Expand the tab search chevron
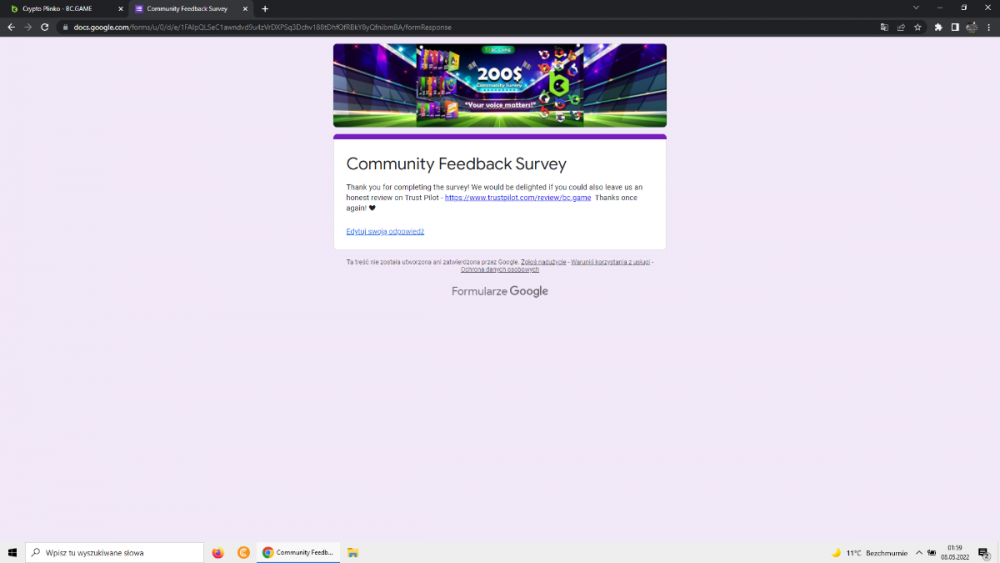This screenshot has height=563, width=1000. pos(915,8)
